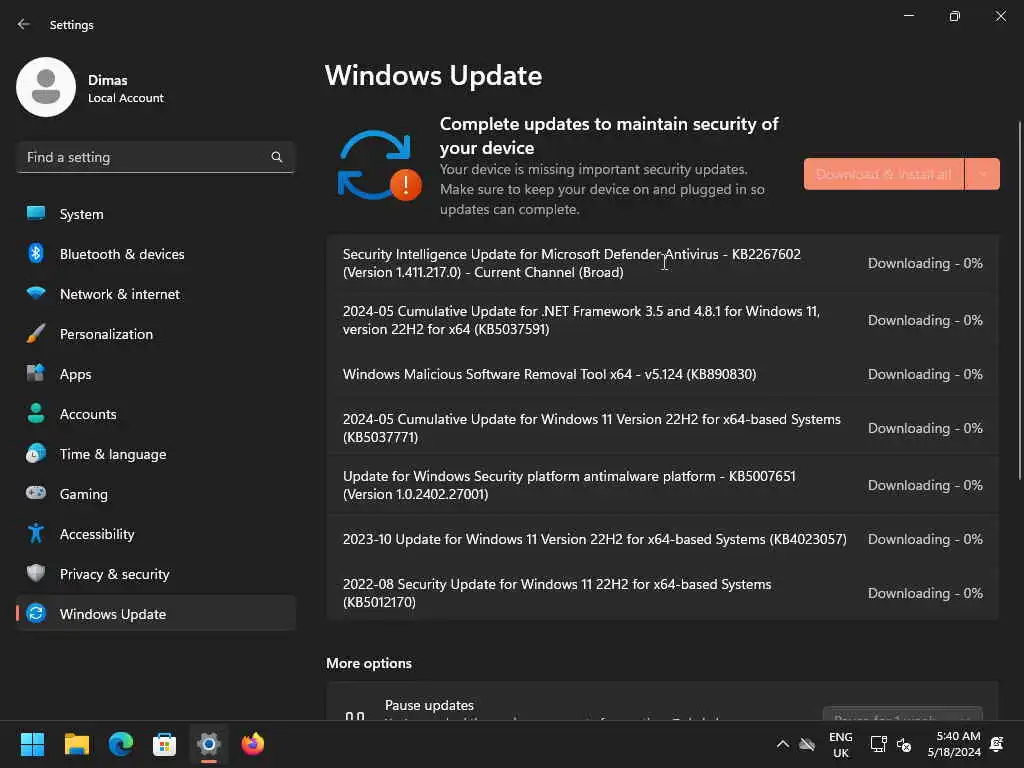The height and width of the screenshot is (768, 1024).
Task: Click the Dimas Local Account name
Action: tap(125, 88)
